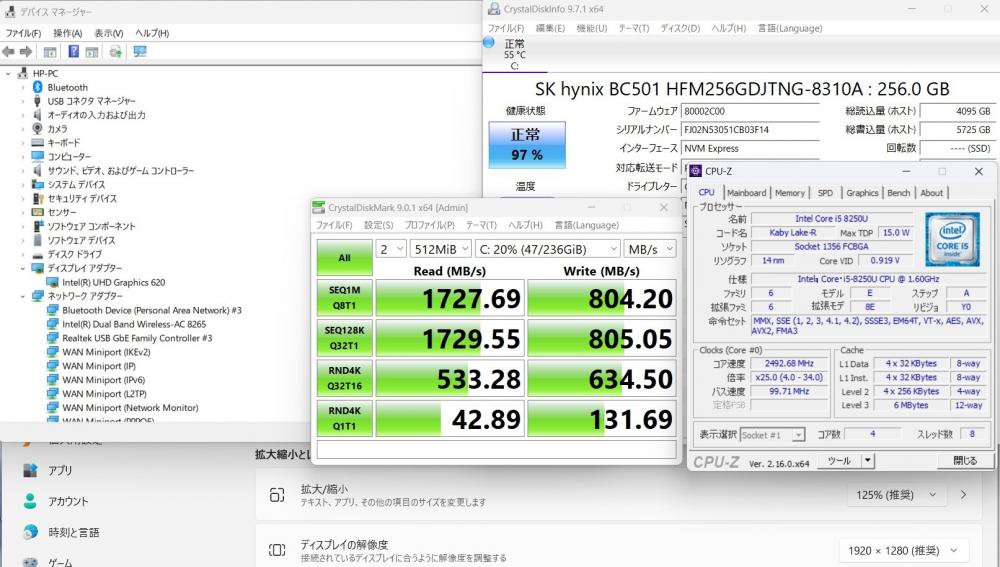Open the drive dropdown C: 20% (47/236GiB)
Viewport: 1000px width, 567px height.
click(x=547, y=249)
